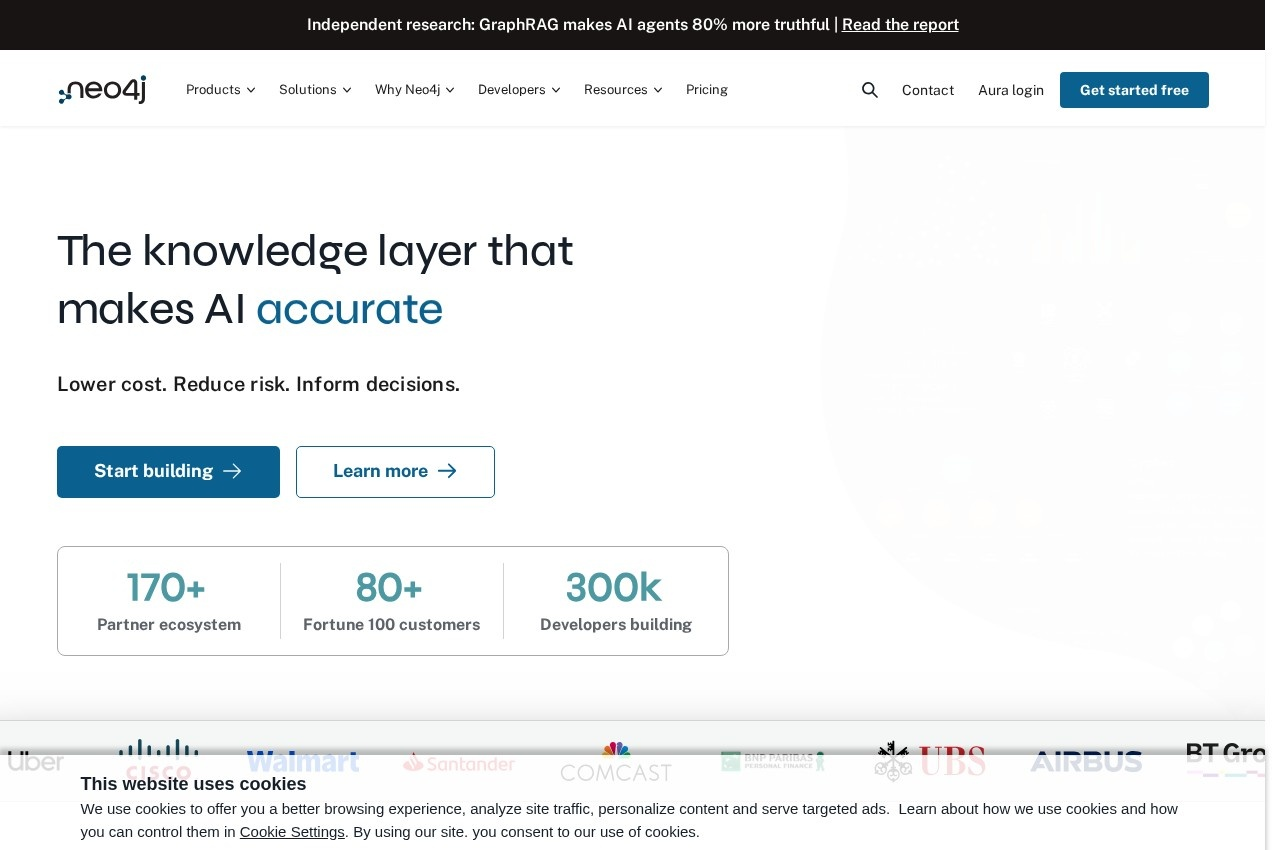
Task: Click the Walmart logo
Action: [303, 761]
